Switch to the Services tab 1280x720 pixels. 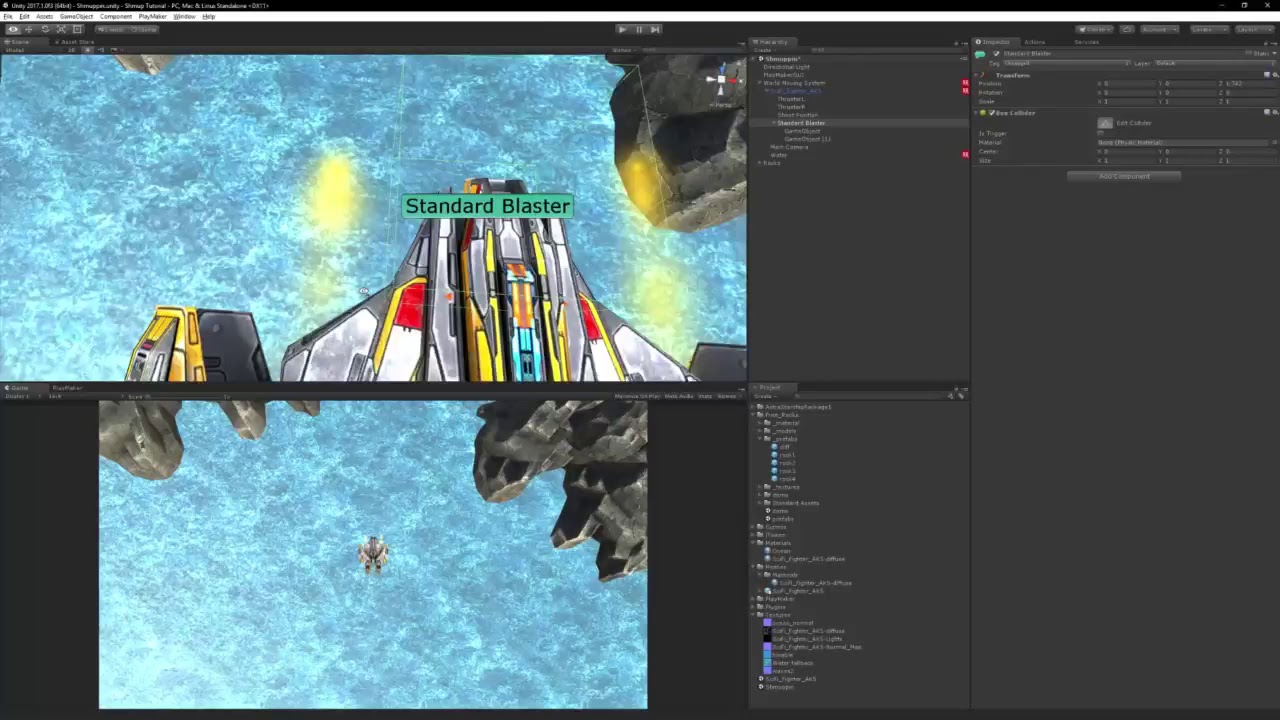click(1086, 42)
